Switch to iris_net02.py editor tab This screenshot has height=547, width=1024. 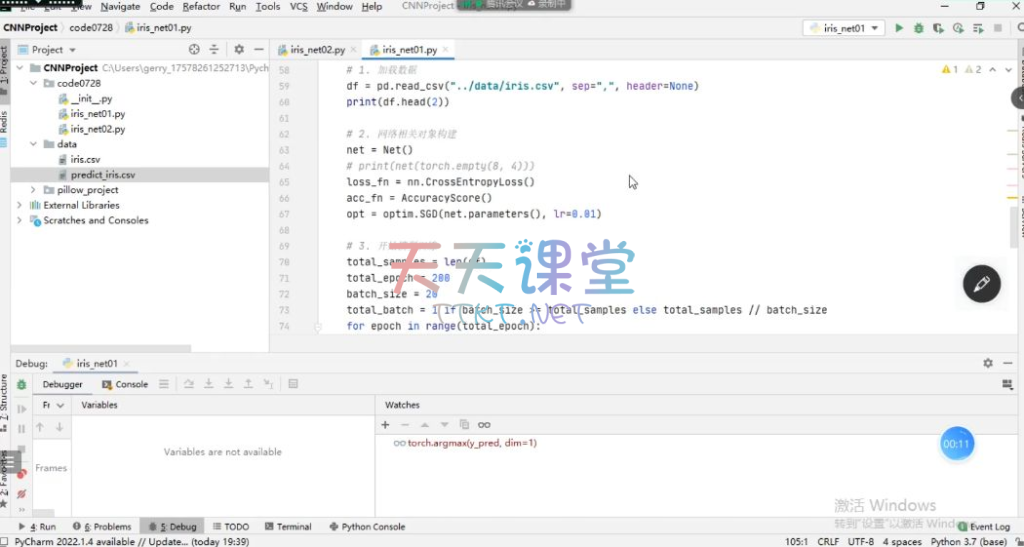(x=317, y=49)
